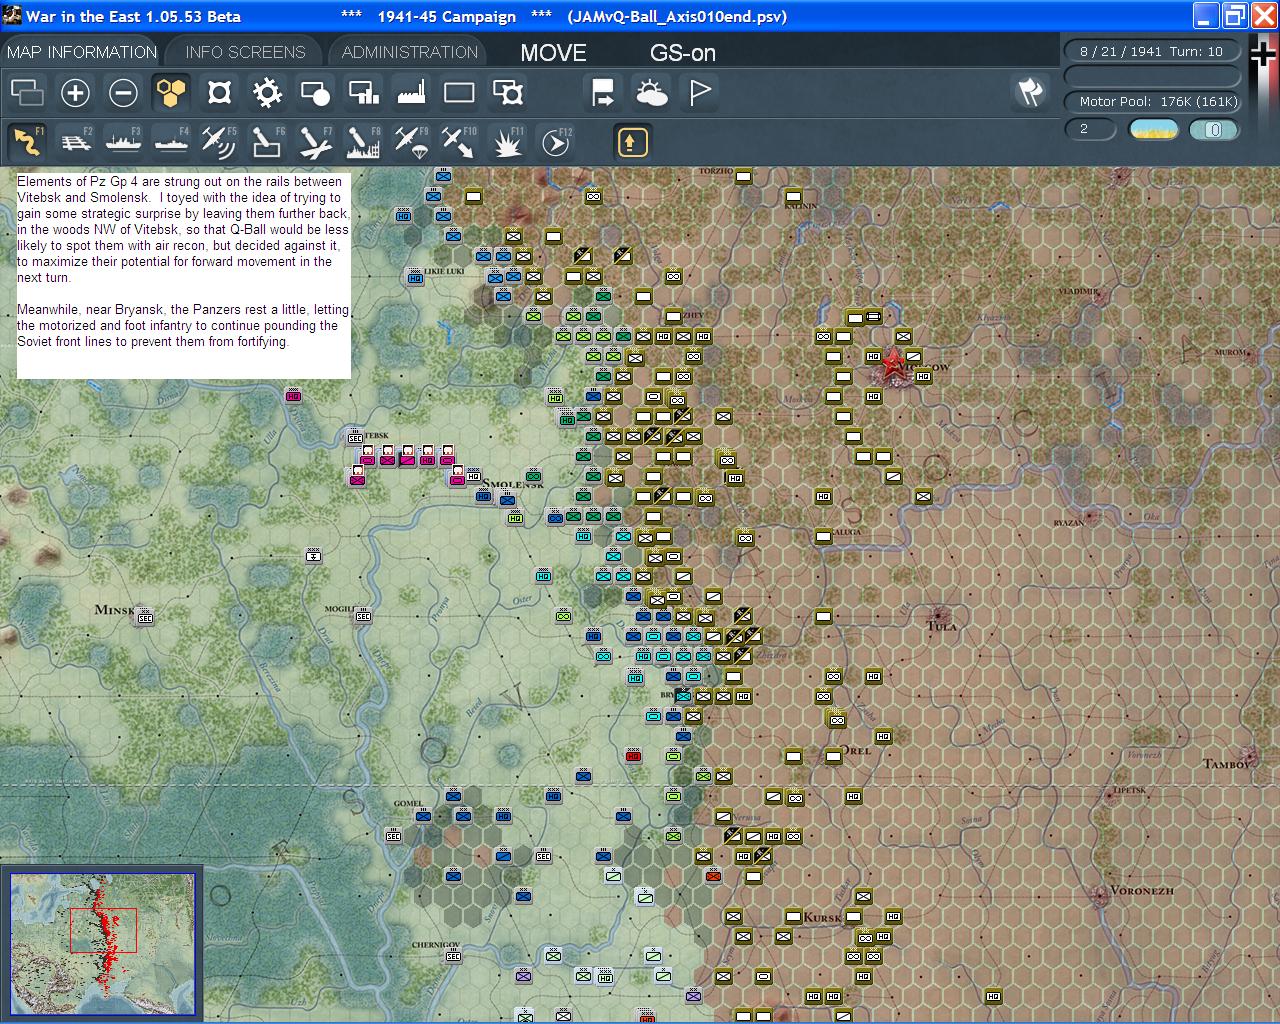Click the crossed white flags icon
This screenshot has height=1024, width=1280.
point(1030,92)
